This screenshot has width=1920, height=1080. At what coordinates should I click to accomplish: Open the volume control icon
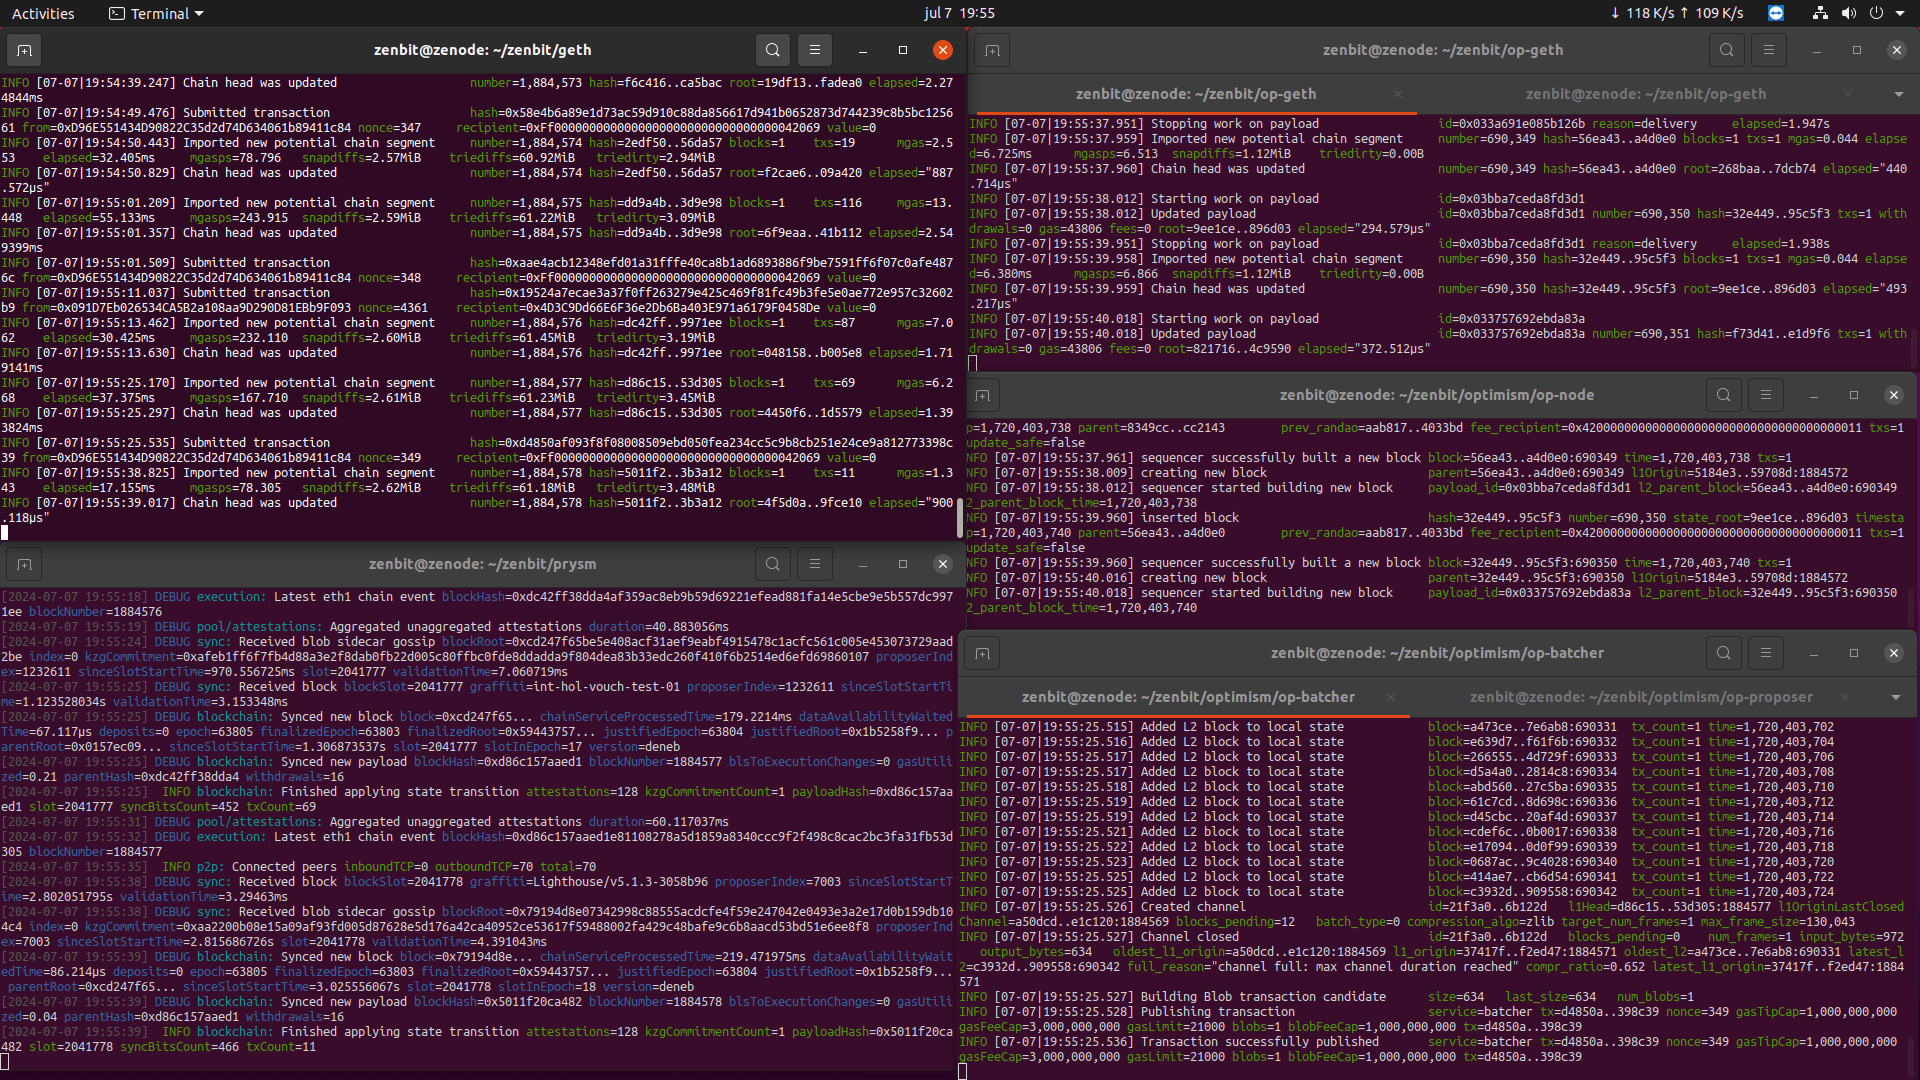1848,13
